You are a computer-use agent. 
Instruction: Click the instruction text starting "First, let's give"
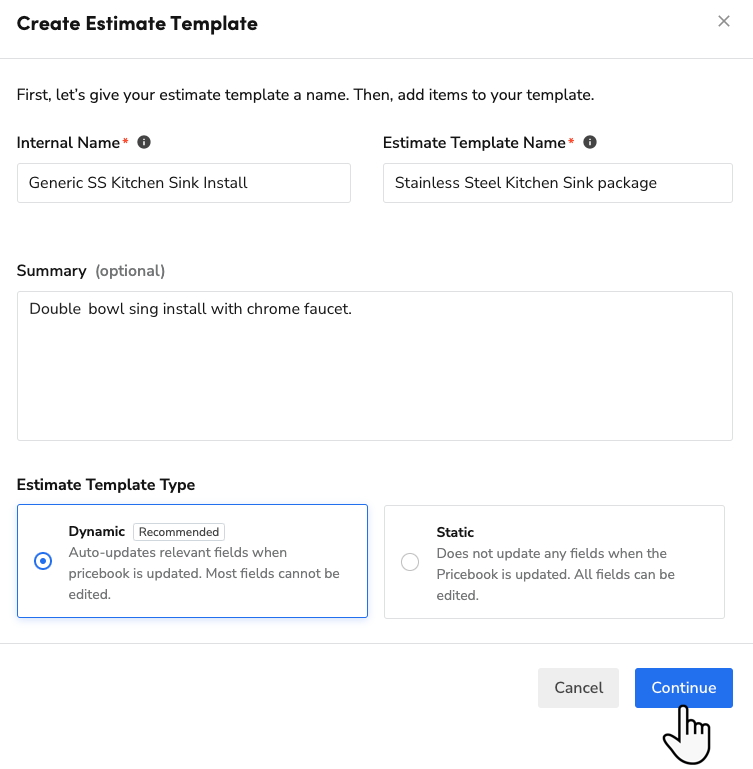coord(306,96)
